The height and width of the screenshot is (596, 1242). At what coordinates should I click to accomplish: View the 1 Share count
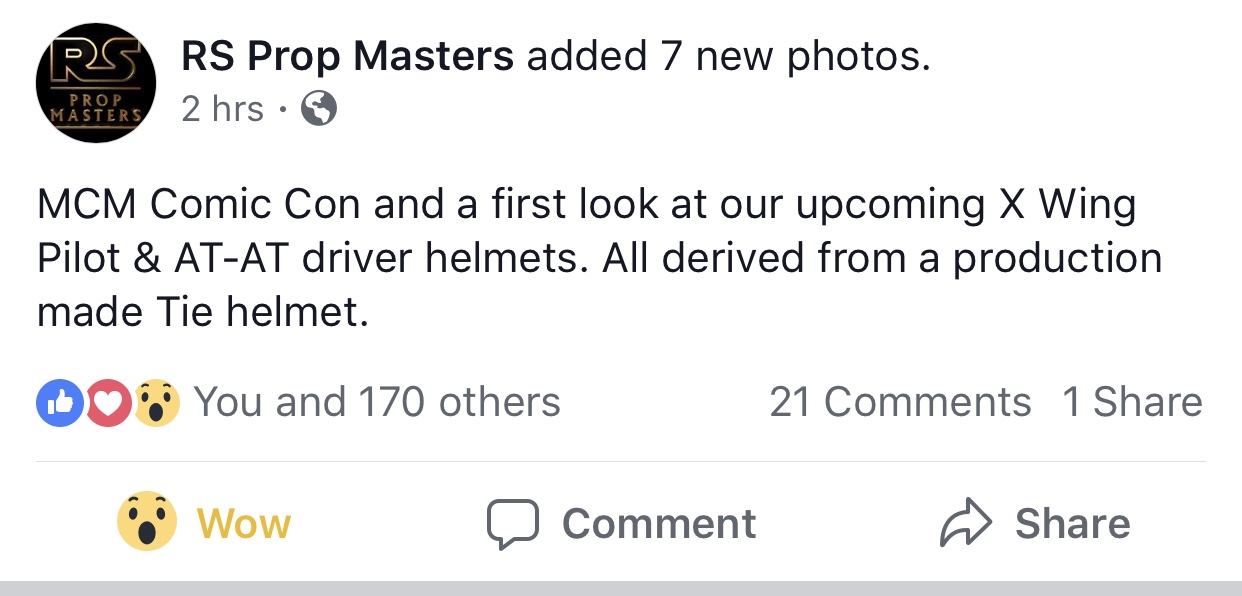click(x=1132, y=402)
